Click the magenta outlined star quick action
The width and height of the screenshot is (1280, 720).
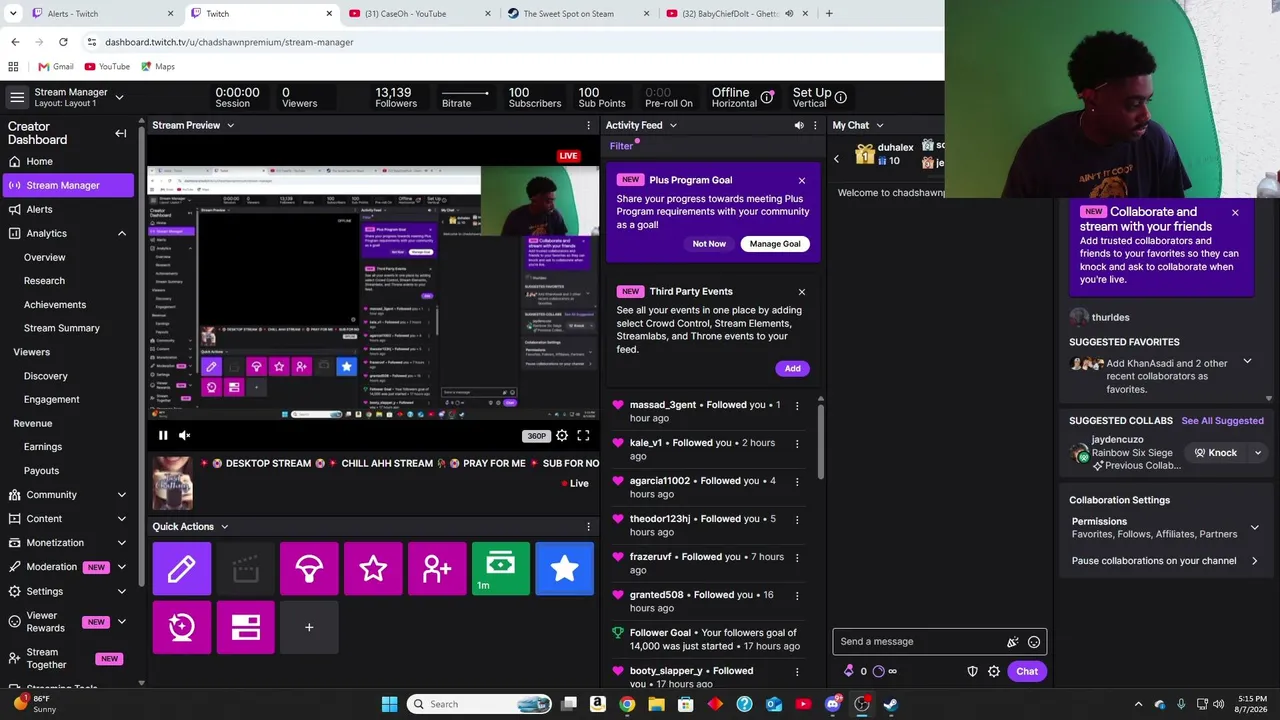coord(373,569)
